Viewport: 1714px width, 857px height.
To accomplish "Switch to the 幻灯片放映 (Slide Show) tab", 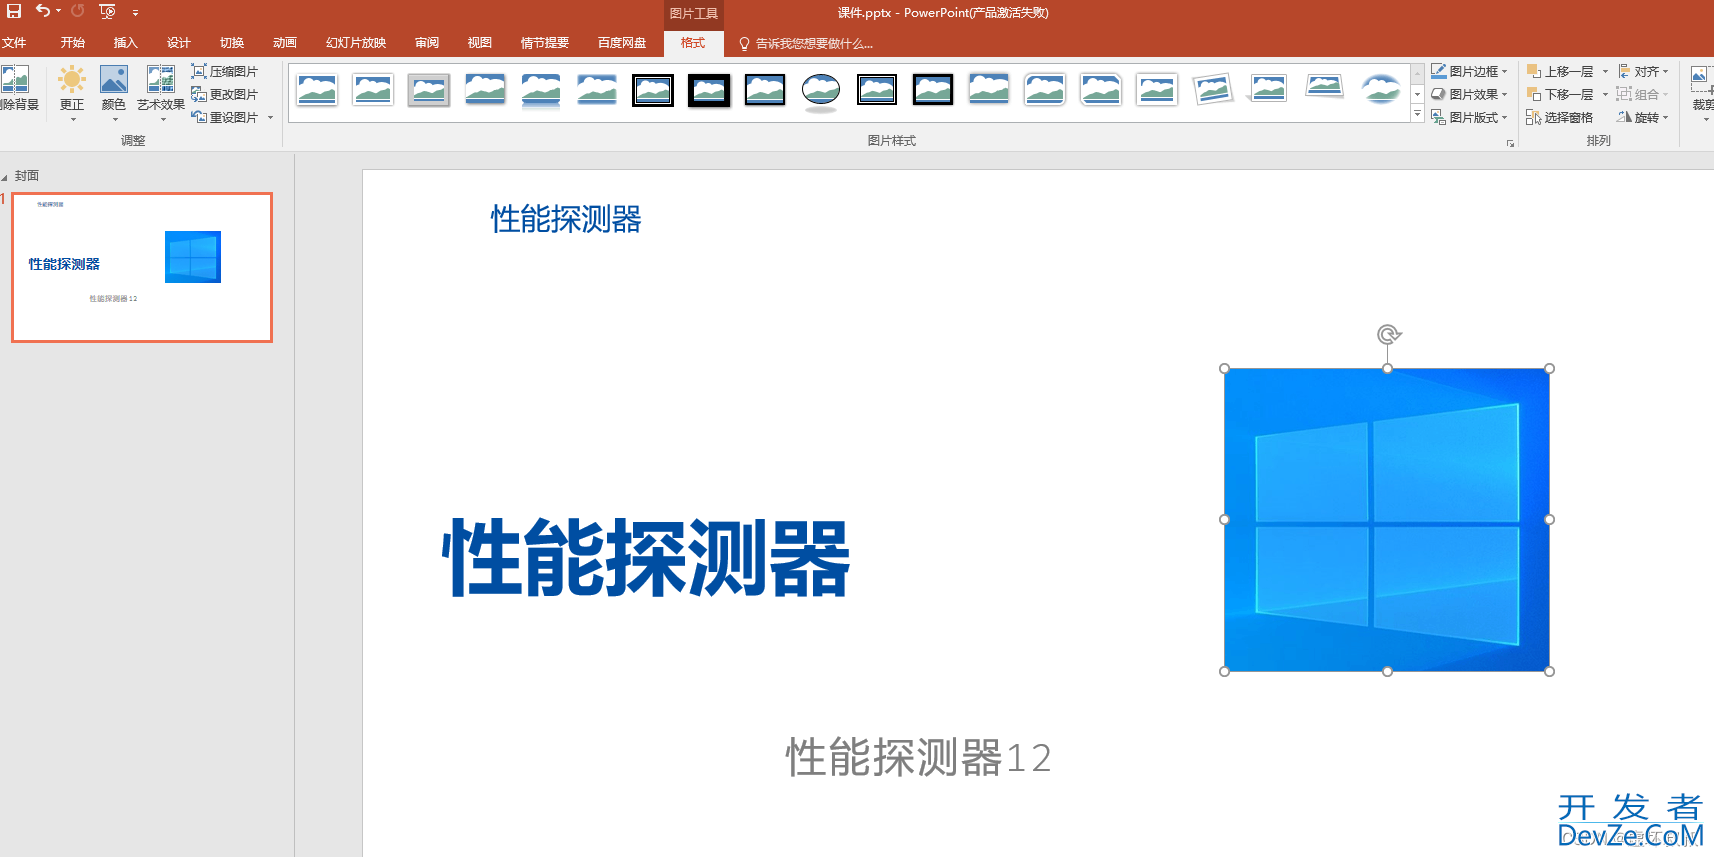I will click(x=356, y=43).
